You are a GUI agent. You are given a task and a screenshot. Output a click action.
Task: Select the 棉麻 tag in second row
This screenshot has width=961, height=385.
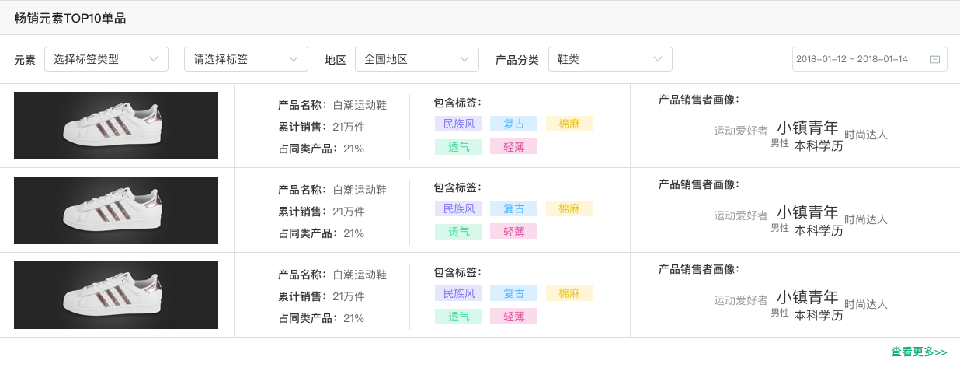click(x=569, y=208)
